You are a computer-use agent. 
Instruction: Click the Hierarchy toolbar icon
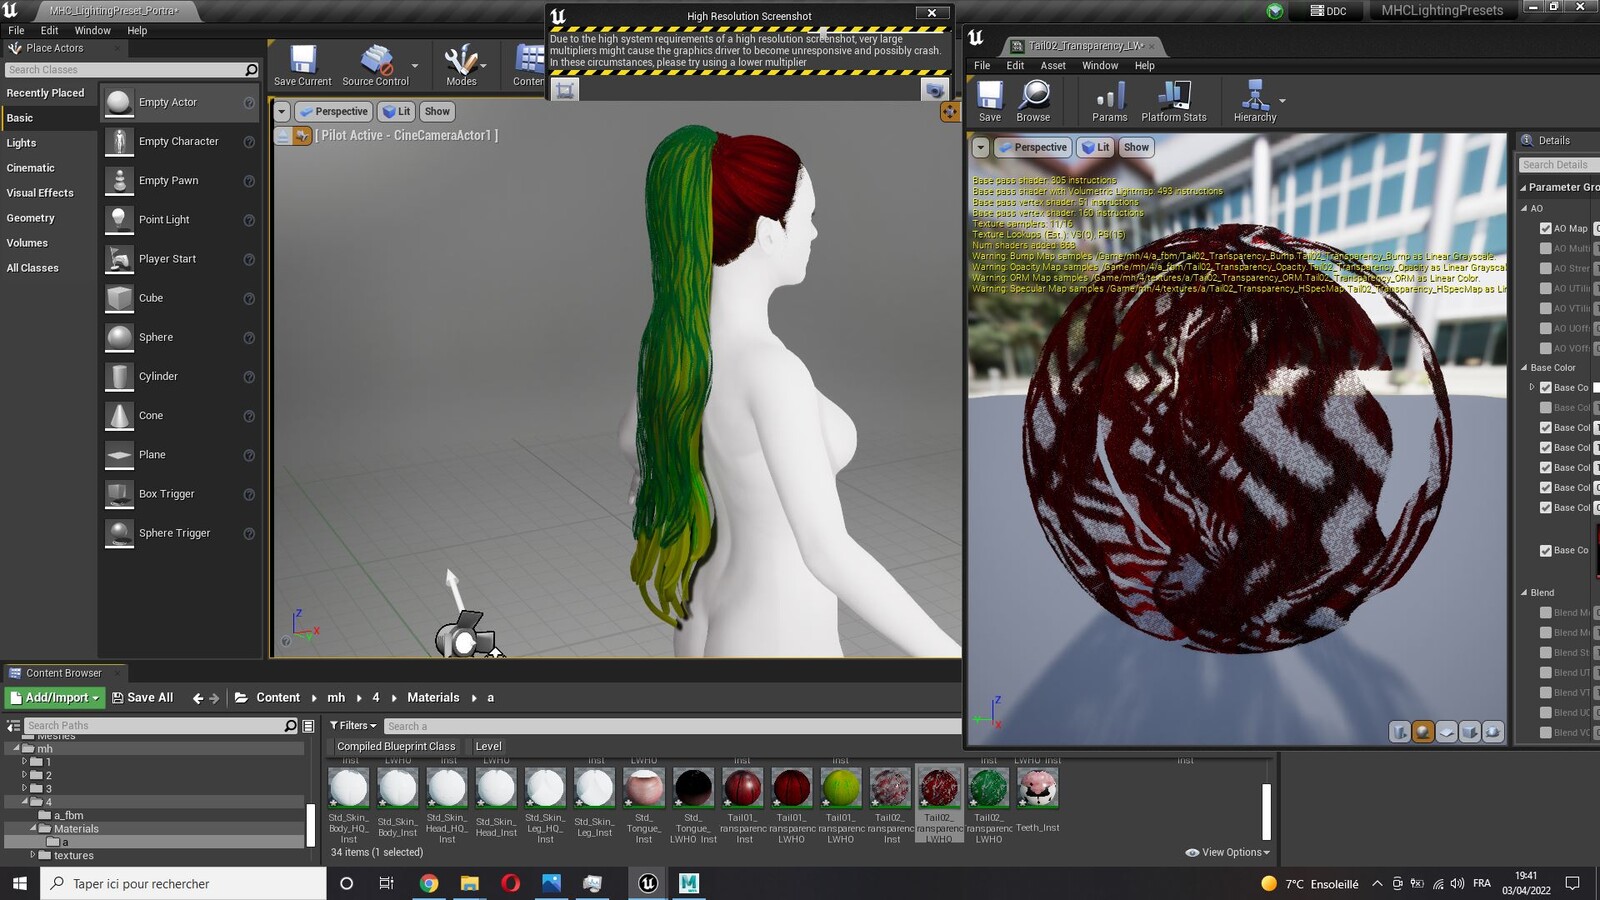tap(1255, 101)
